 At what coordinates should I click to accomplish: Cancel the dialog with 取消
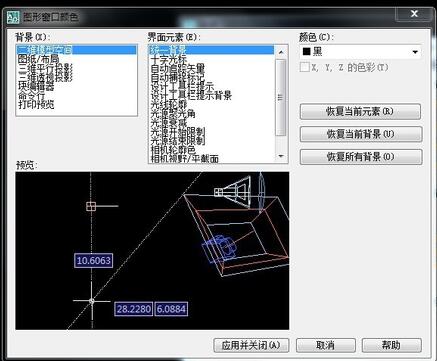pos(326,345)
